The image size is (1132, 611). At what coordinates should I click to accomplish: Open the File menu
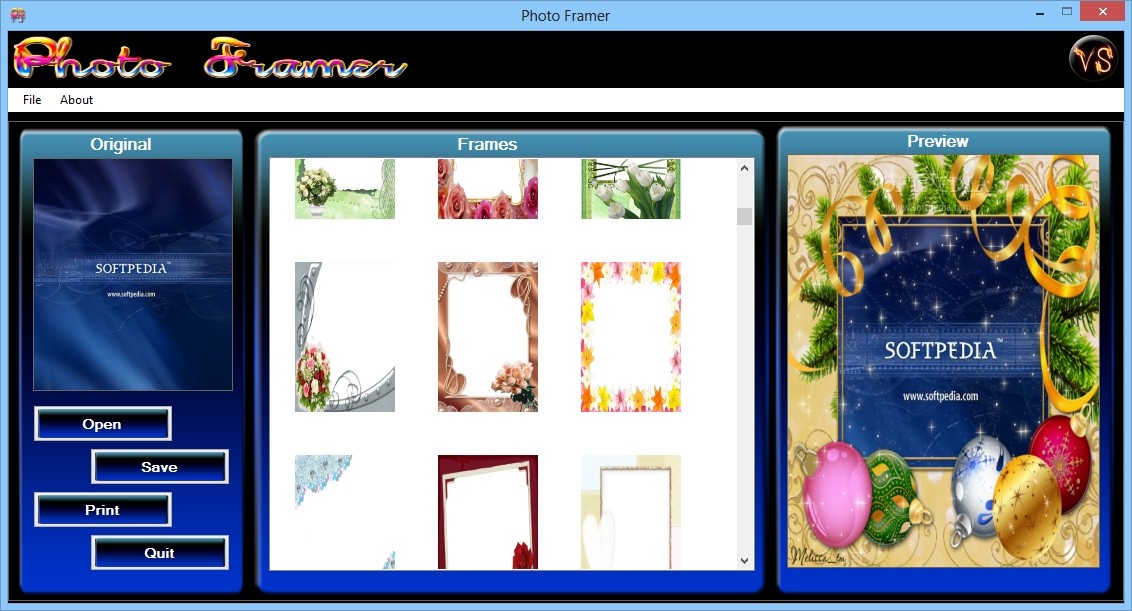click(32, 100)
